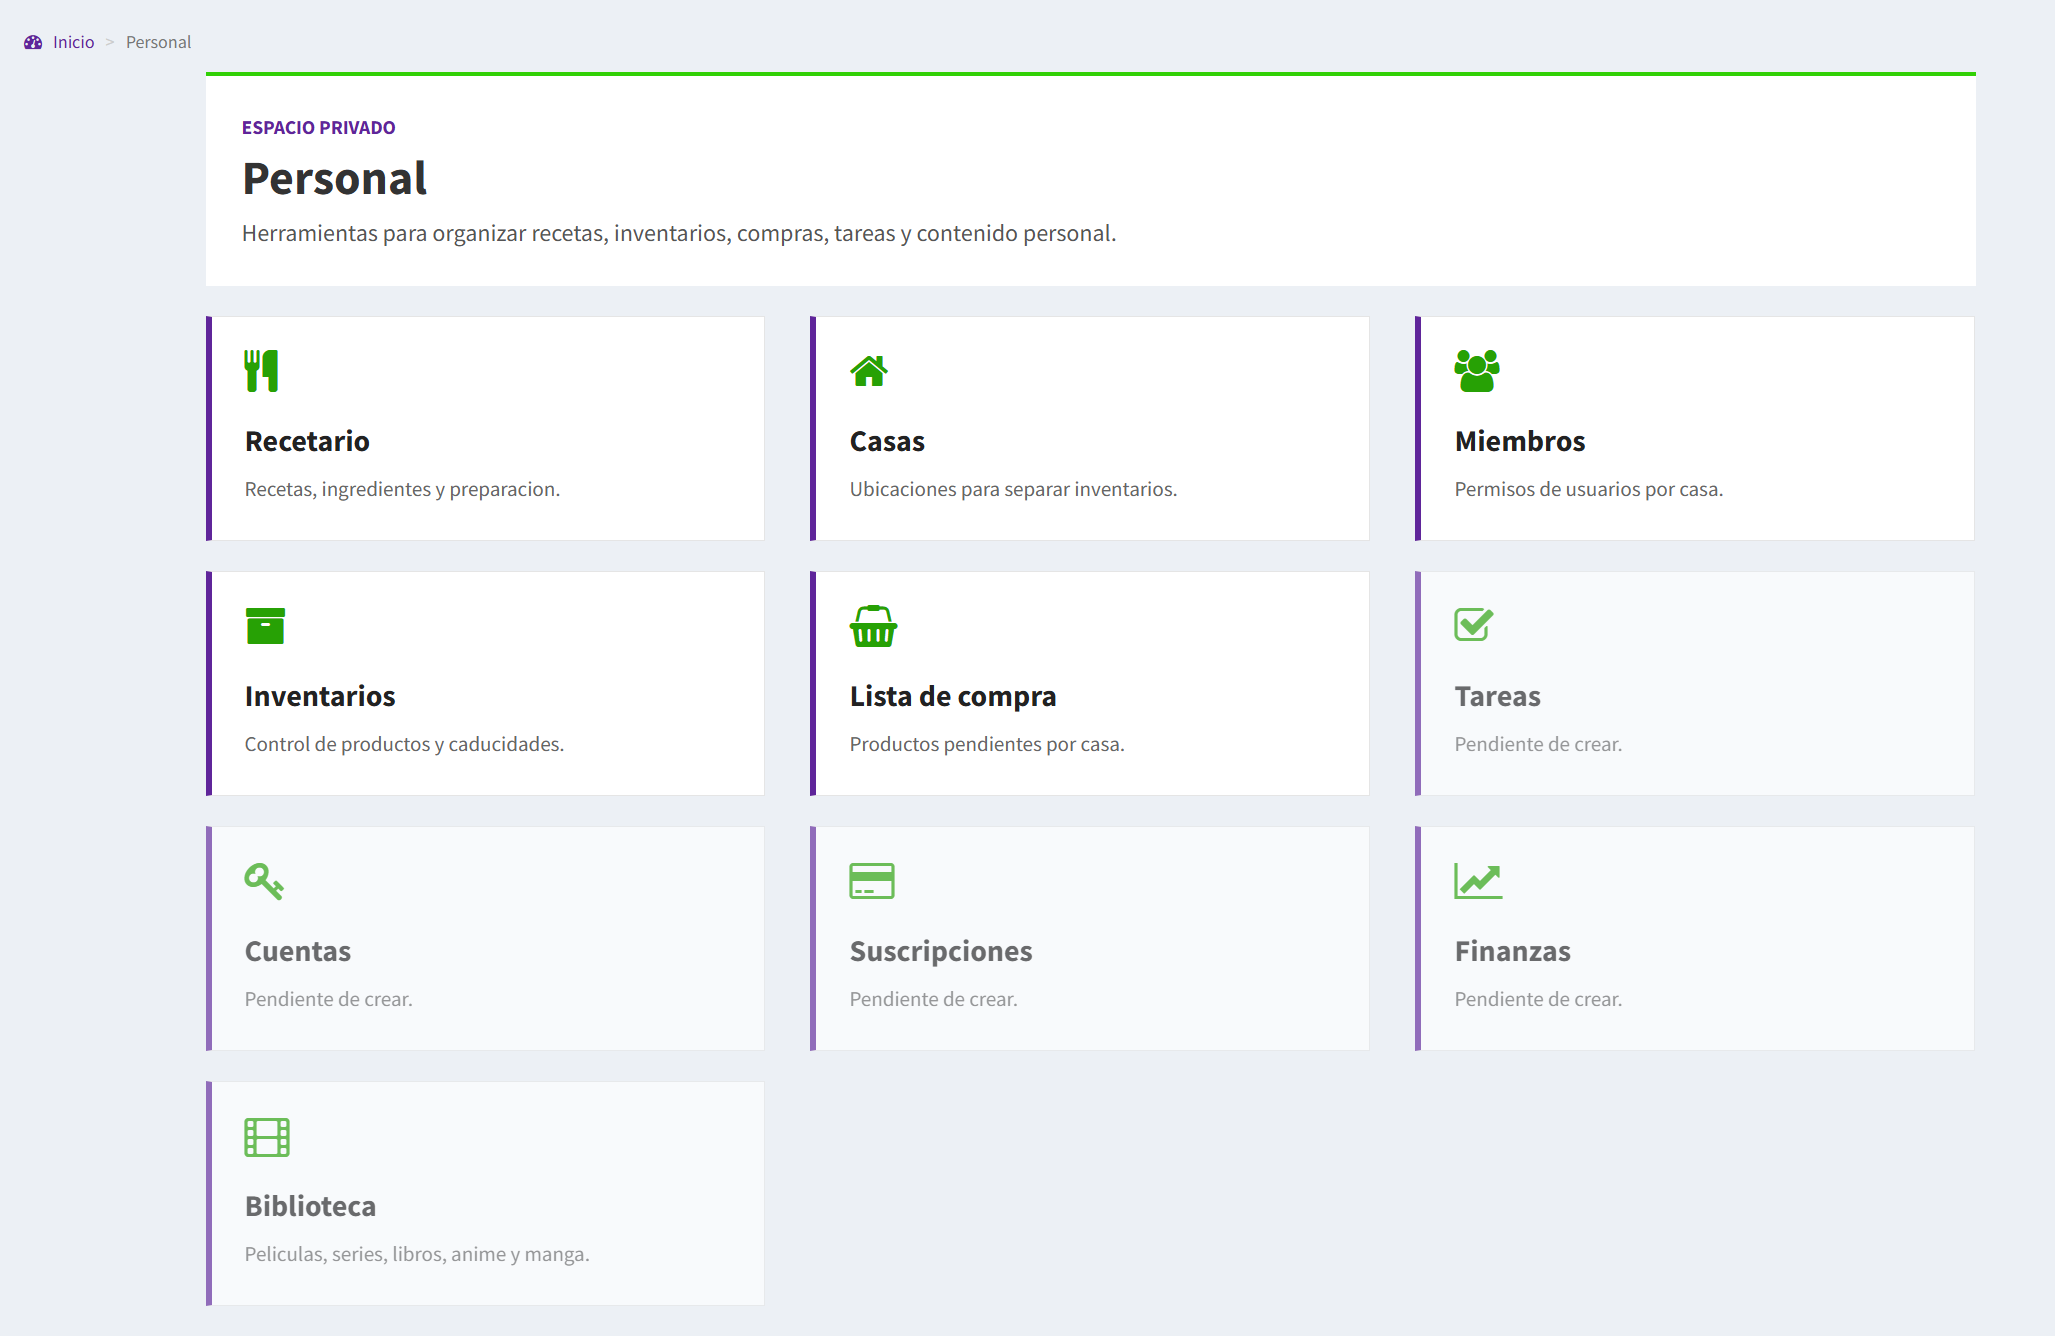Screen dimensions: 2055x1336
Task: Open the Lista de compra title
Action: coord(953,696)
